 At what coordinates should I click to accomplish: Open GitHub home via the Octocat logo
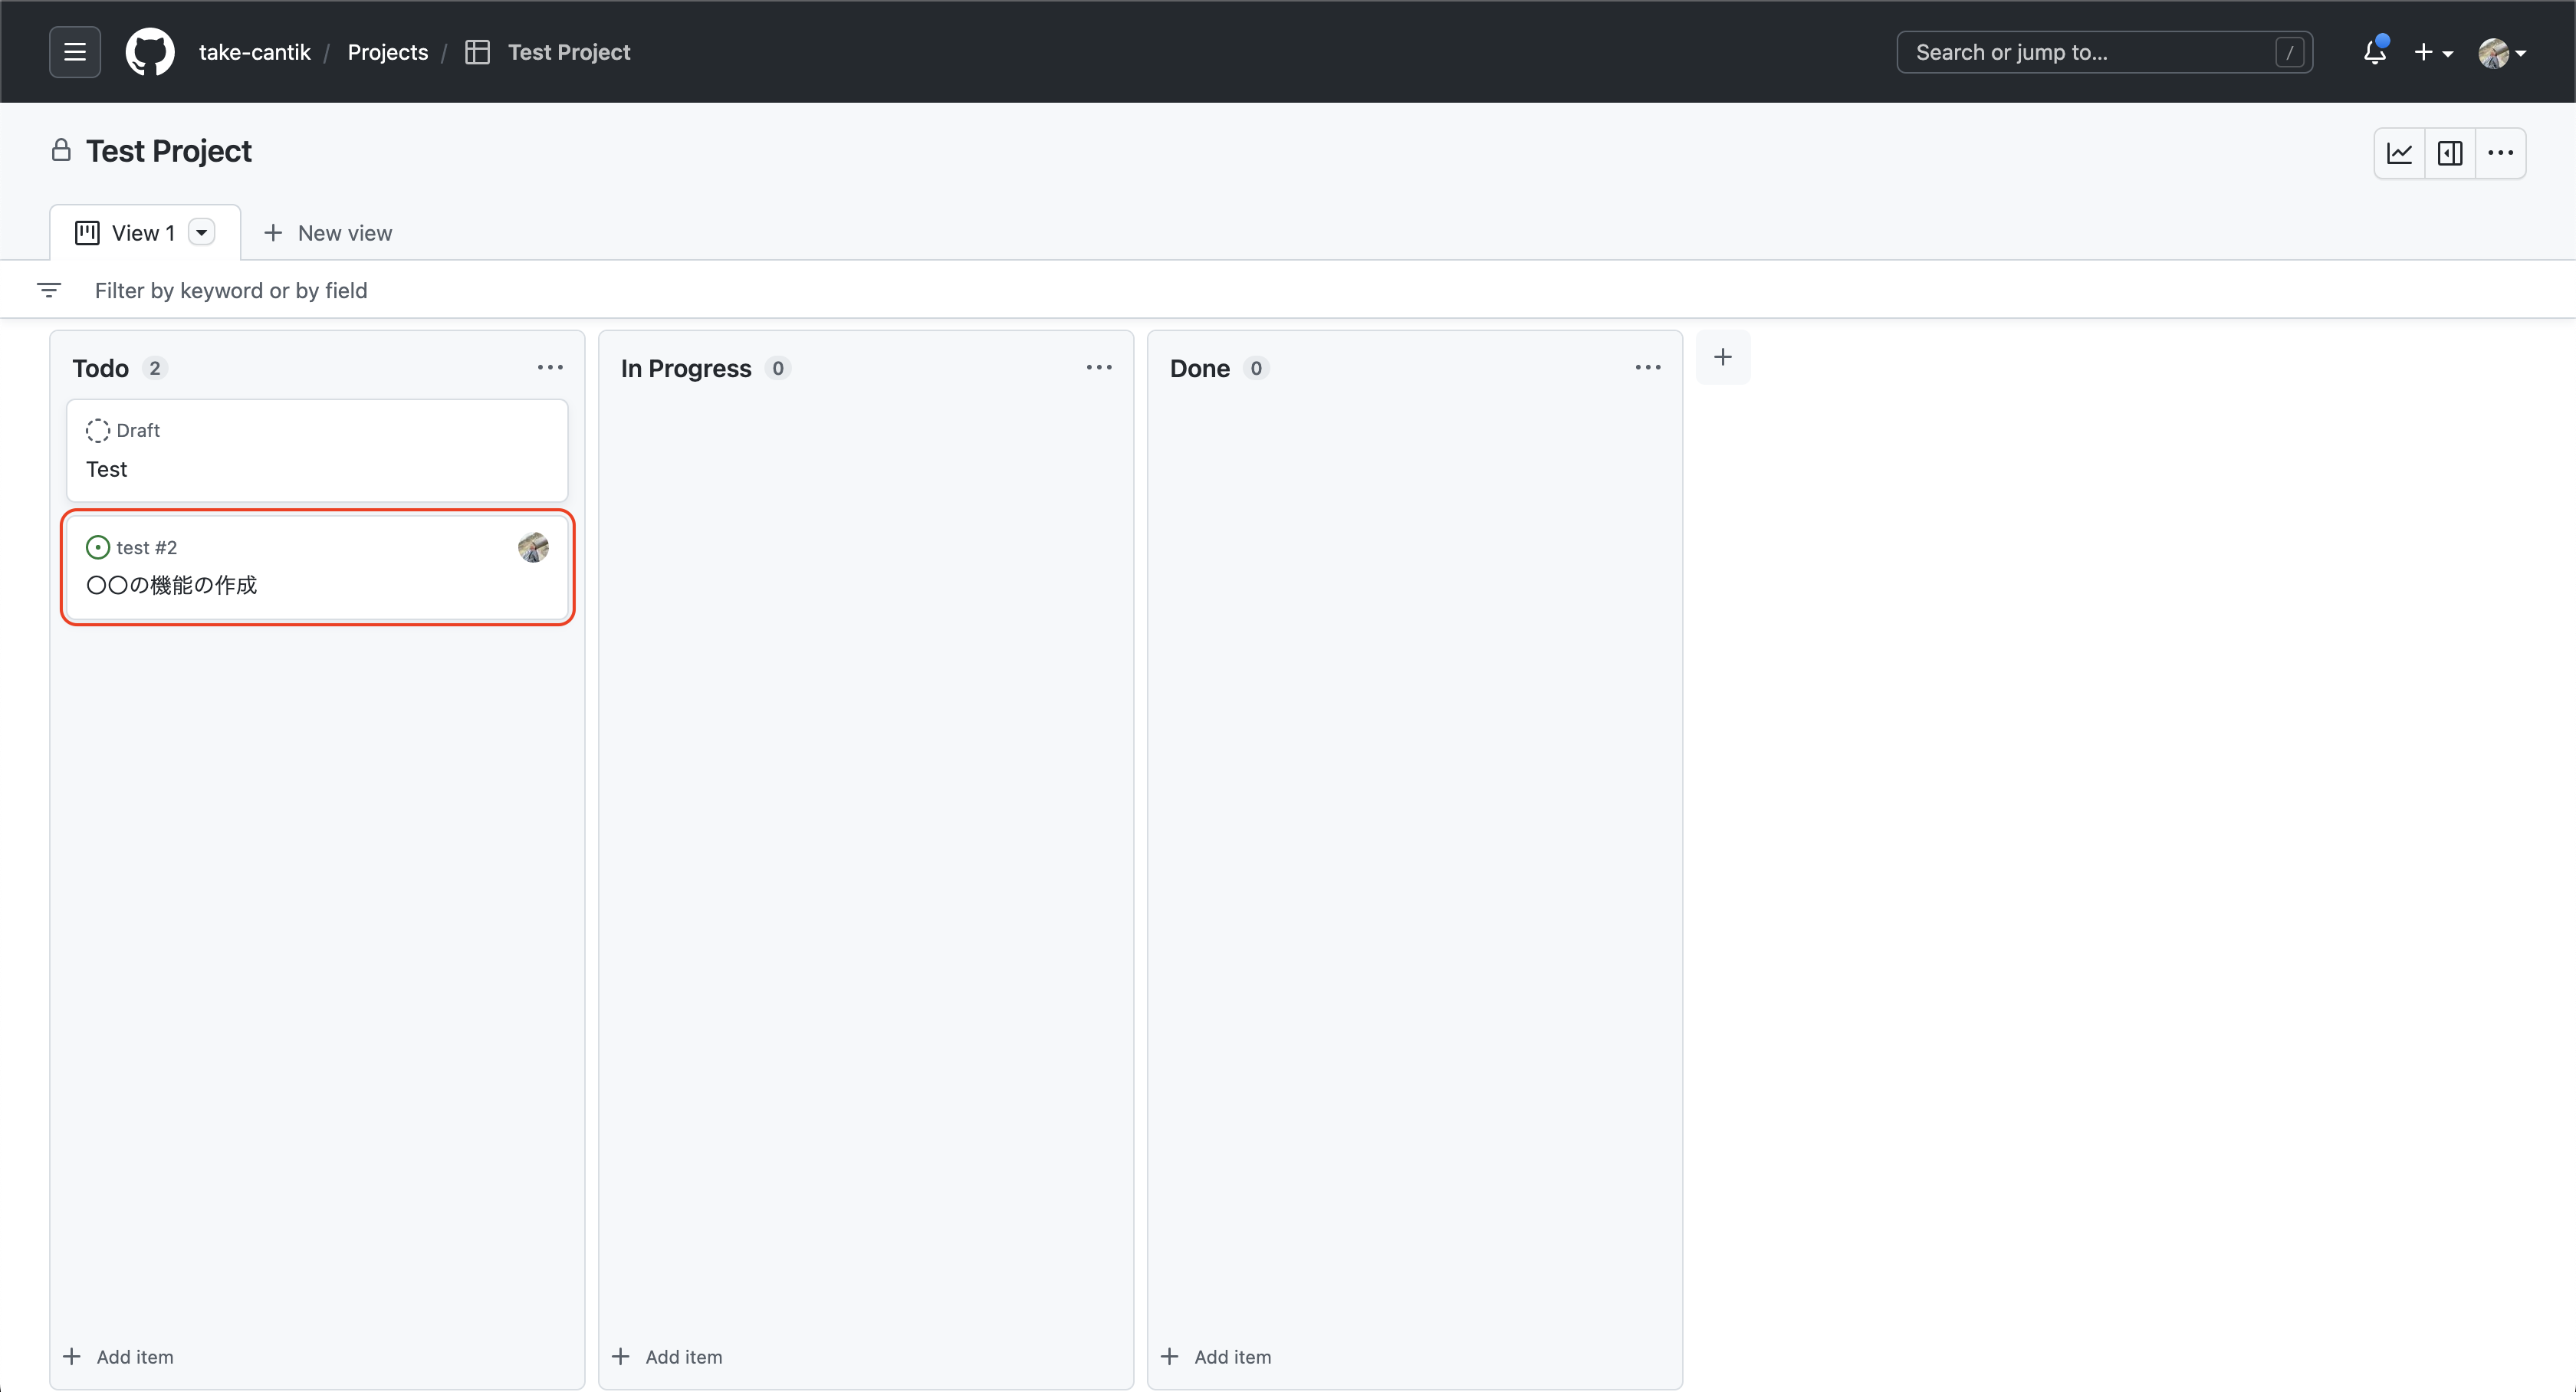[x=150, y=51]
